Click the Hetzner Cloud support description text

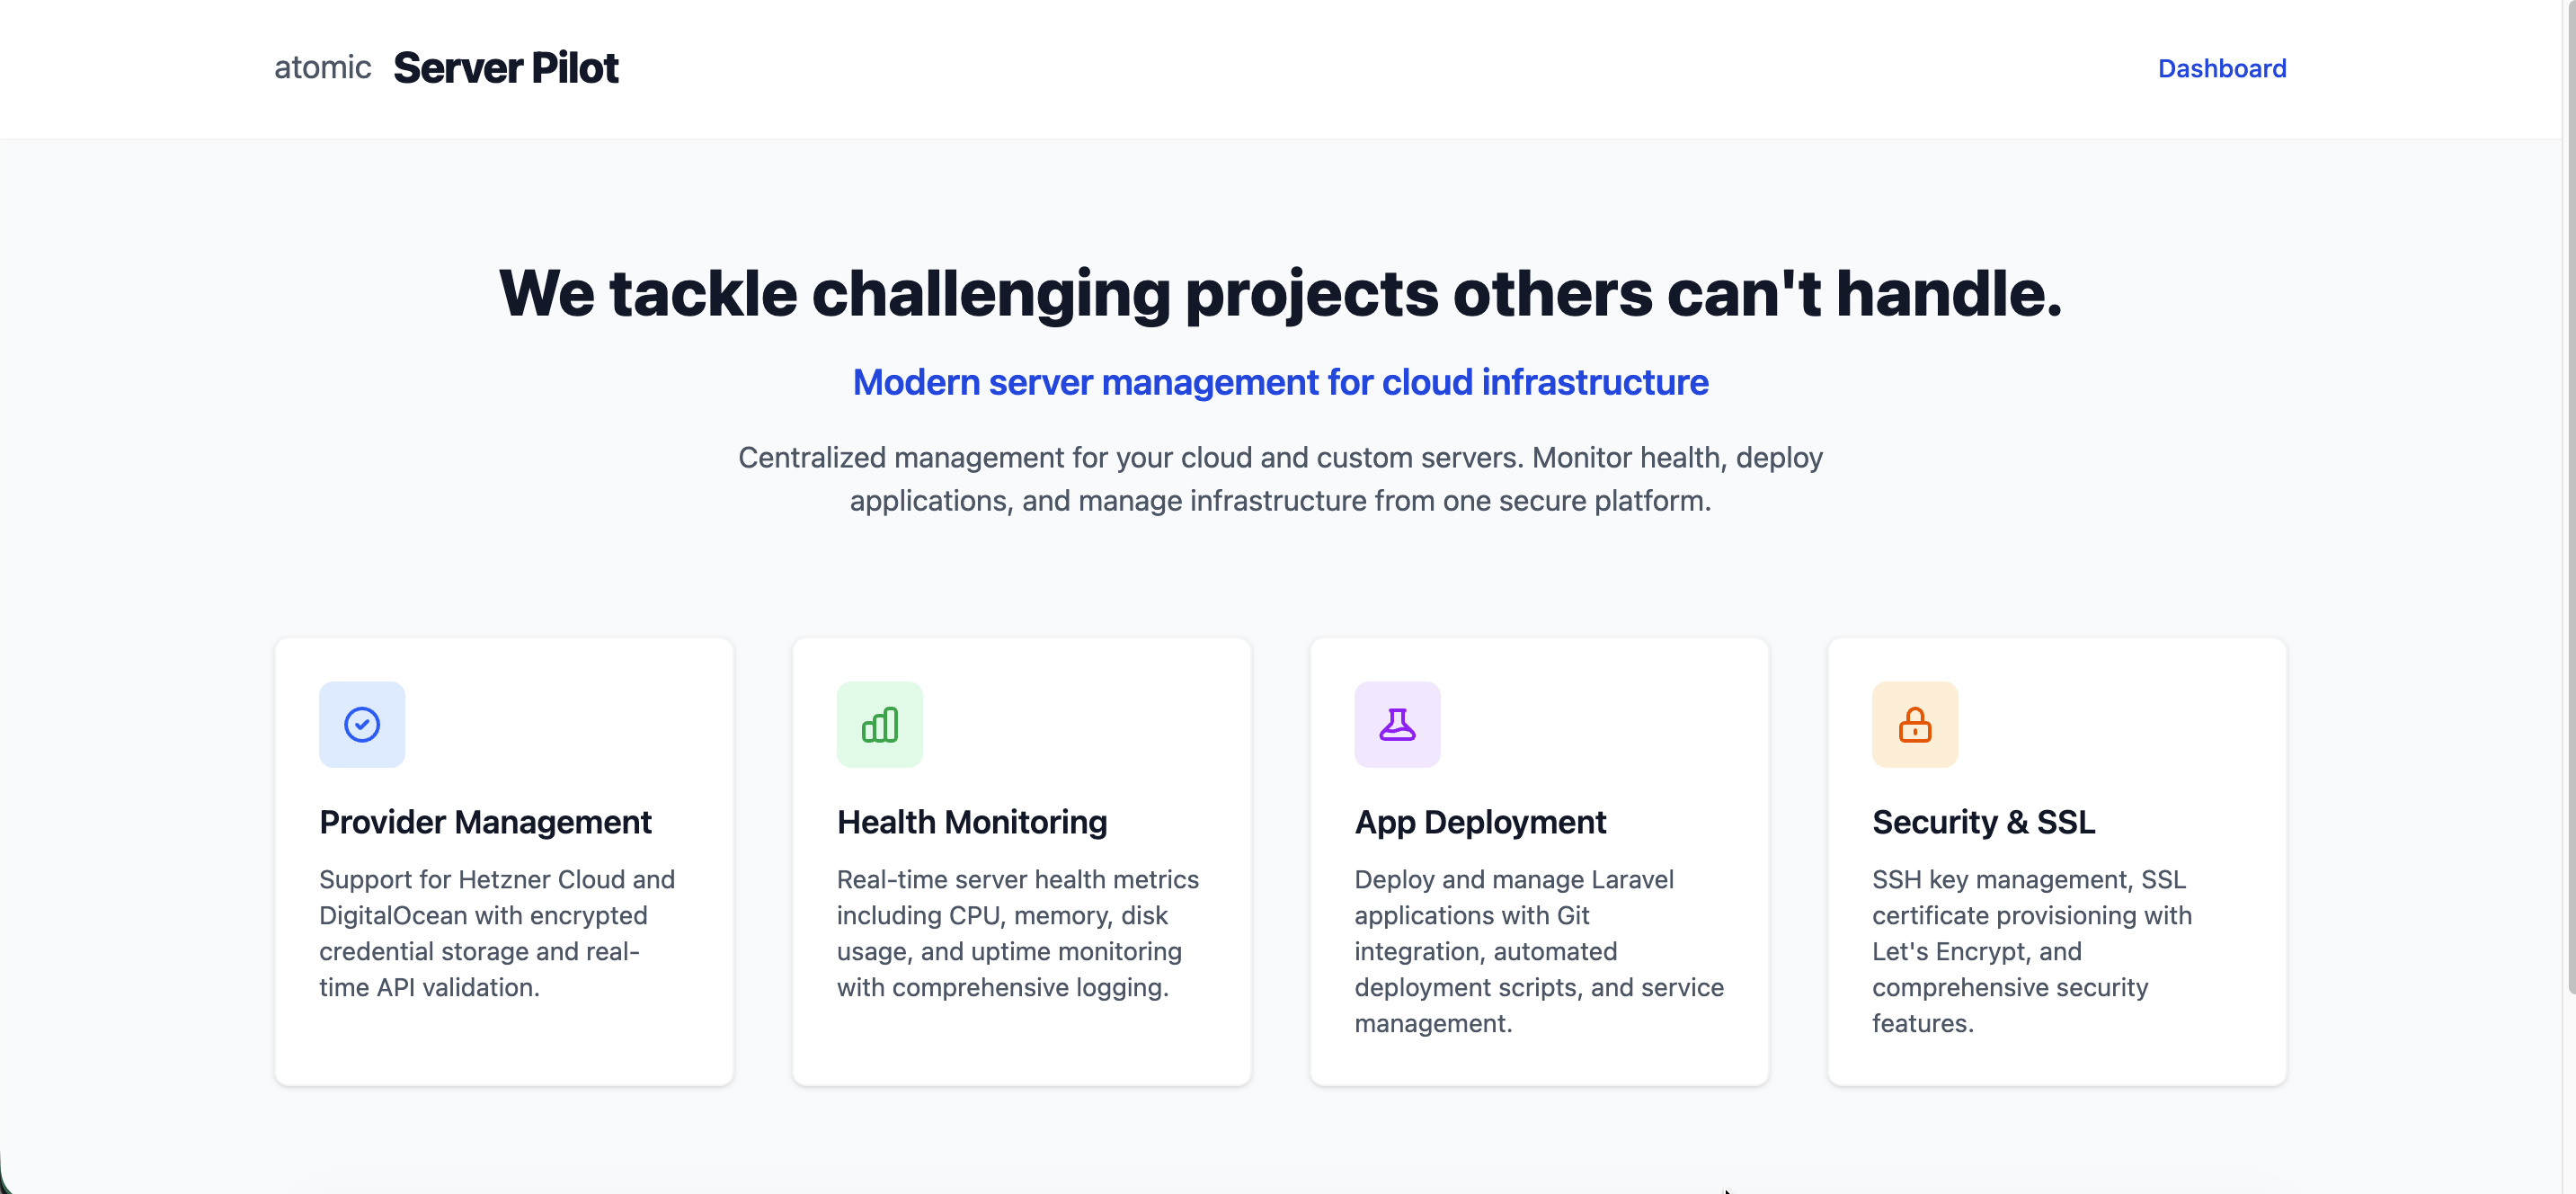point(497,933)
